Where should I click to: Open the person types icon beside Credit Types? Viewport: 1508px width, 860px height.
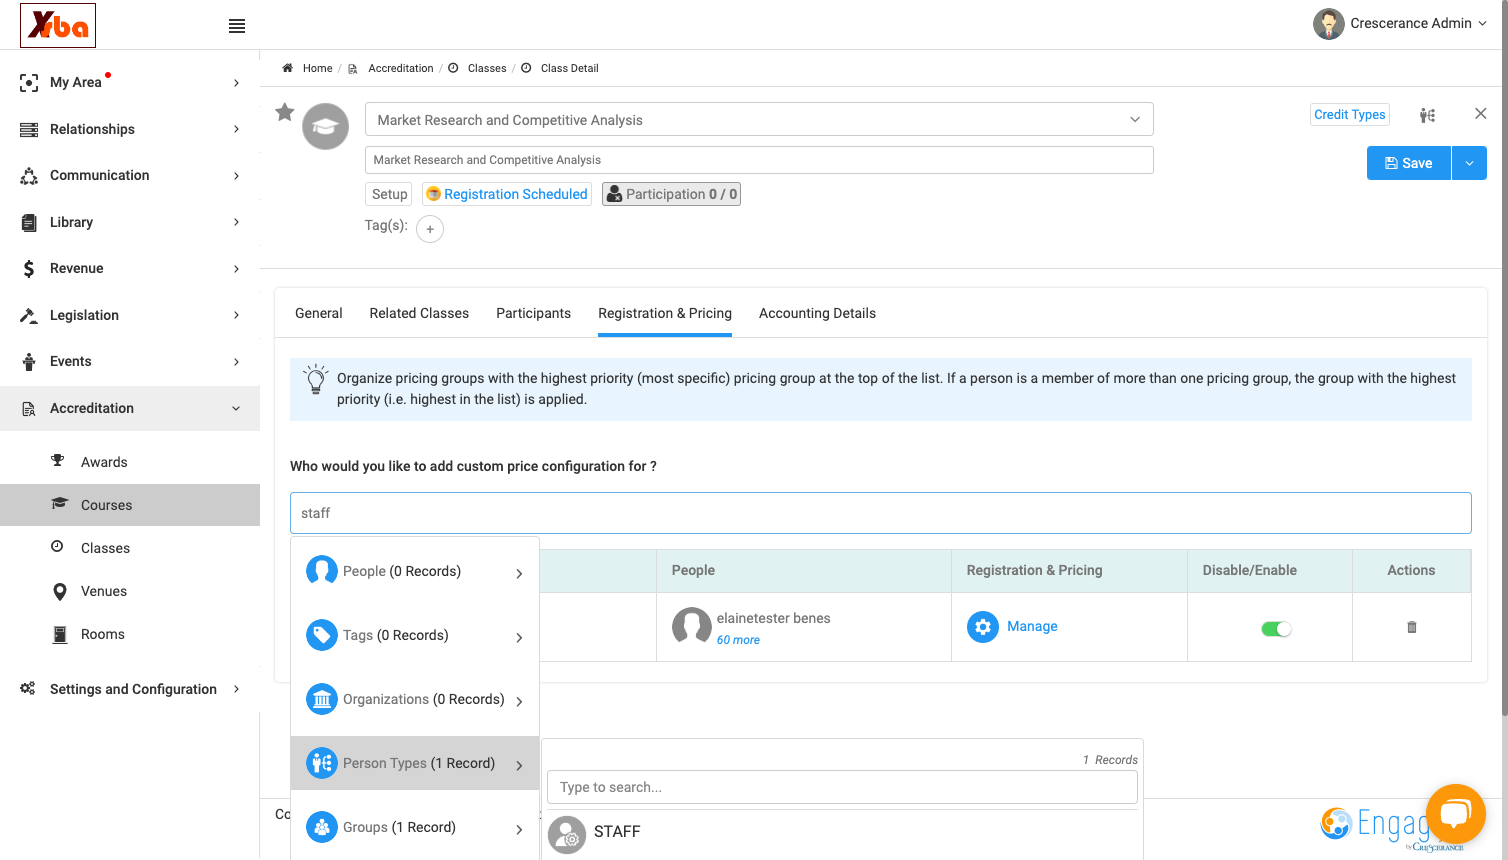coord(1427,115)
